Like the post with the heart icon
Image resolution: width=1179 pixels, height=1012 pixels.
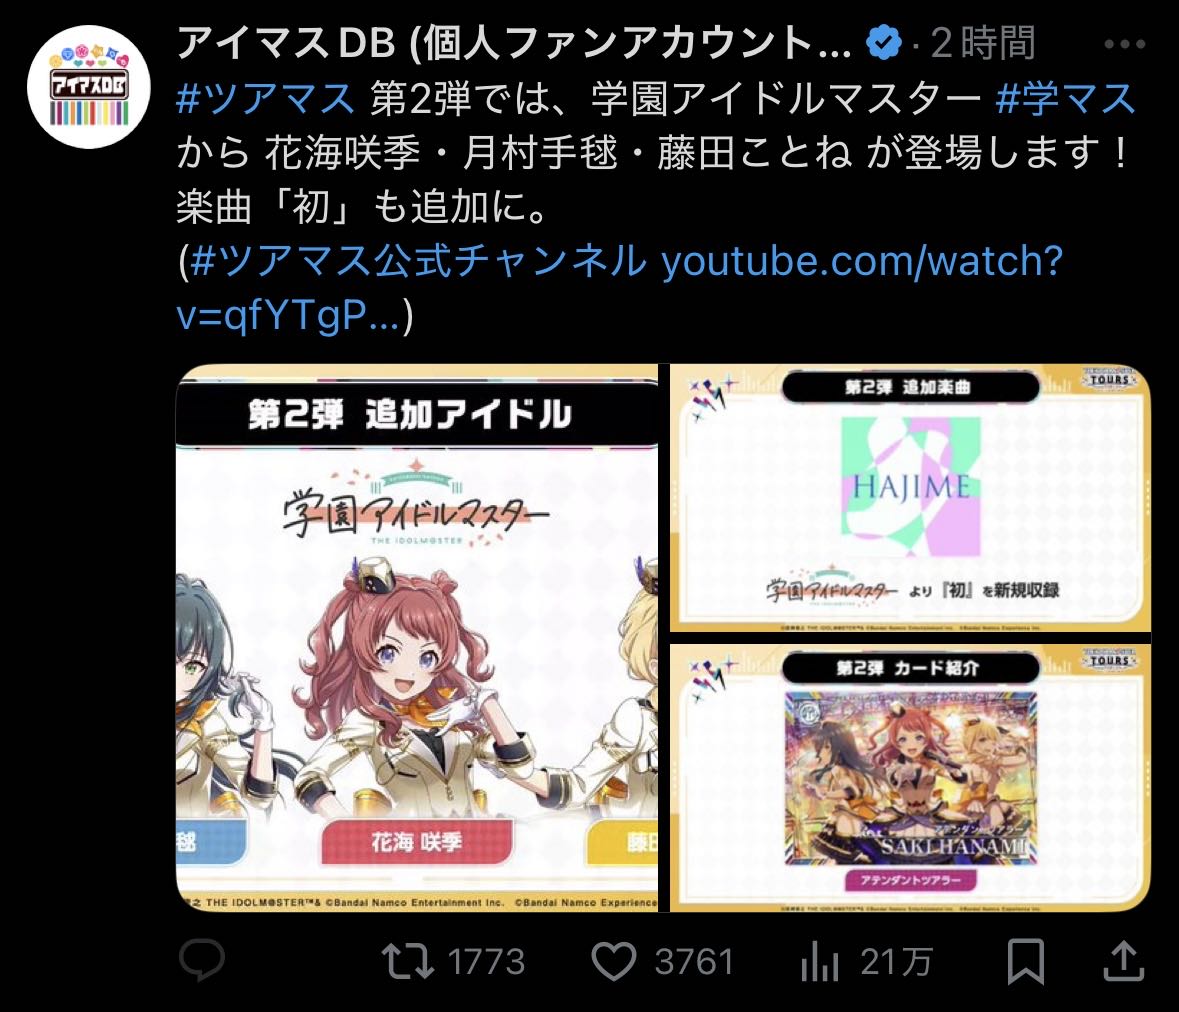(x=614, y=961)
